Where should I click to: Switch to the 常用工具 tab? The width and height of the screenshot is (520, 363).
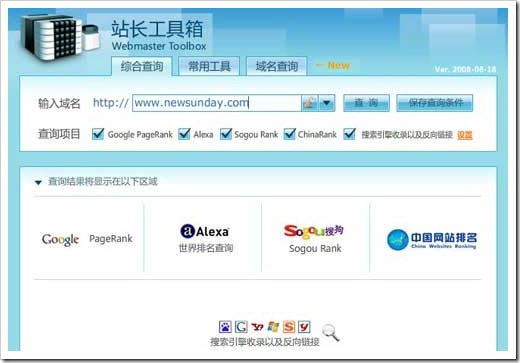click(x=209, y=66)
